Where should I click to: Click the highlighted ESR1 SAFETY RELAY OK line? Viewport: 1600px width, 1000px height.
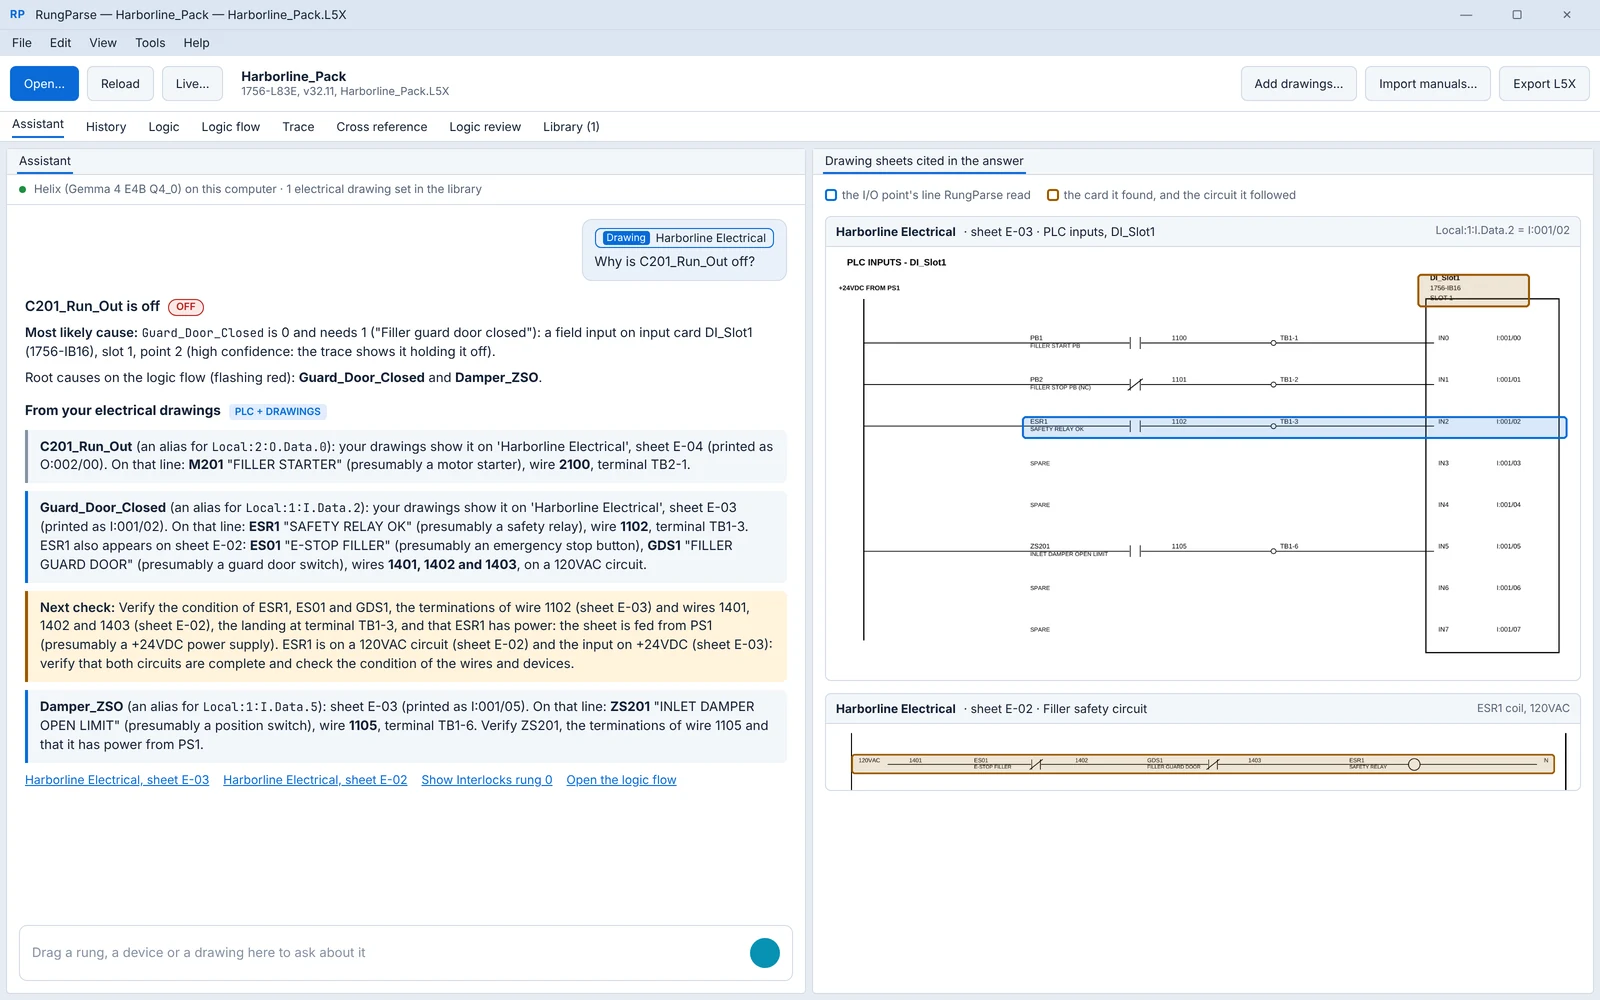tap(1294, 427)
